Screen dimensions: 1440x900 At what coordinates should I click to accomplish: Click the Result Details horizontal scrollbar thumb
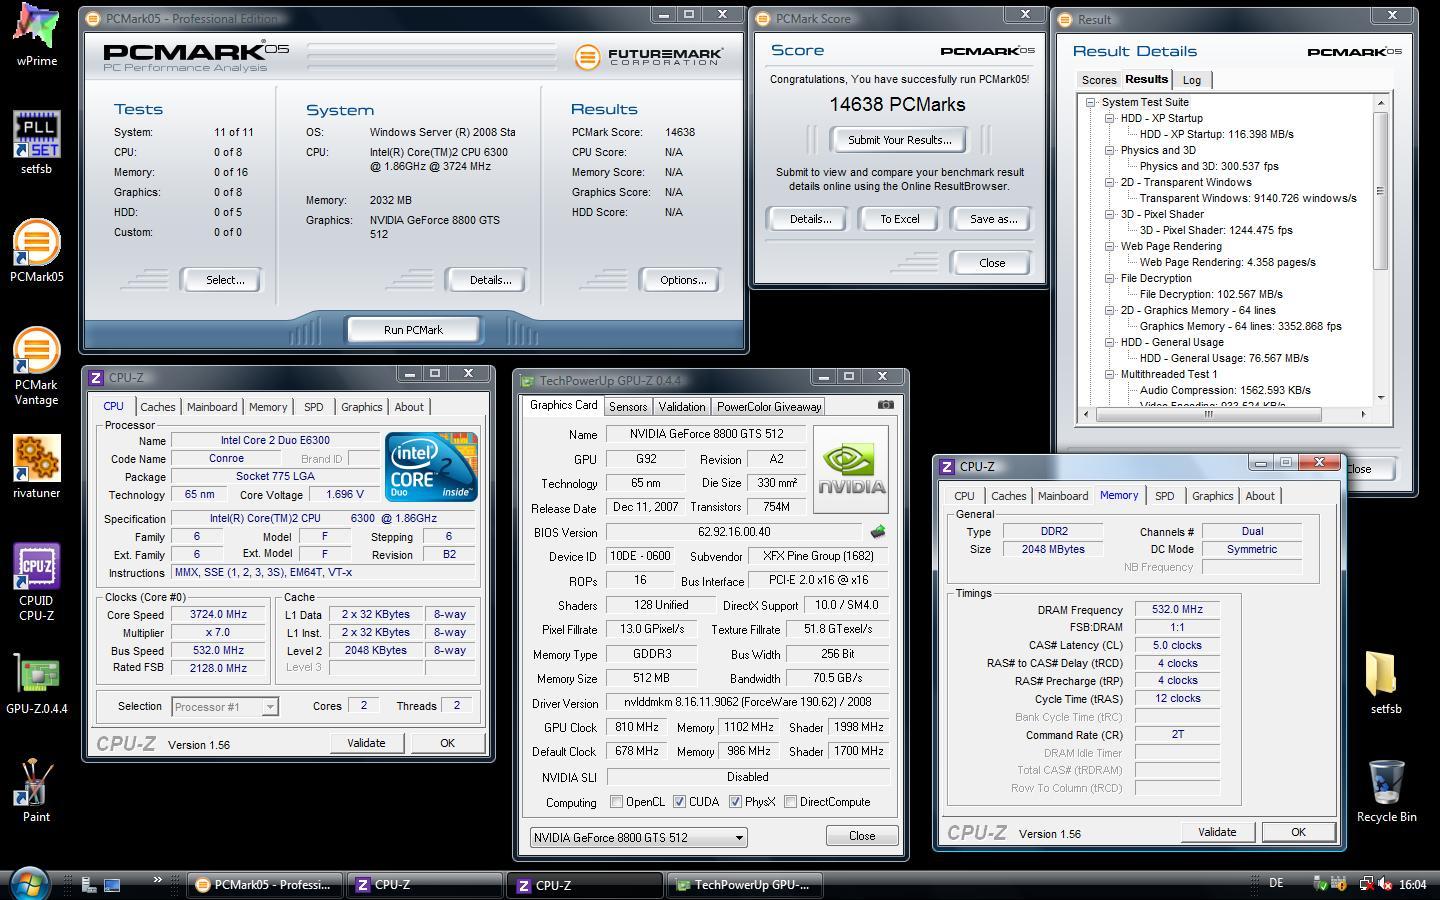(1208, 413)
